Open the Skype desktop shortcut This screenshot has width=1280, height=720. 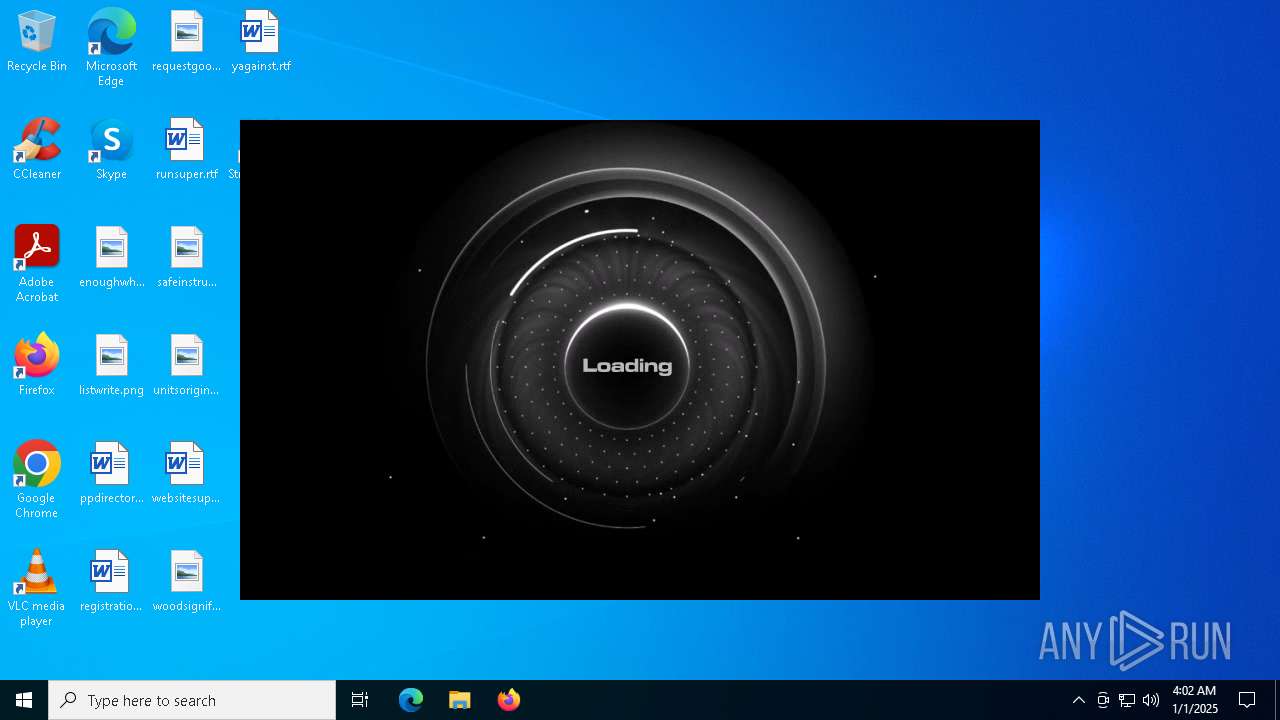111,150
